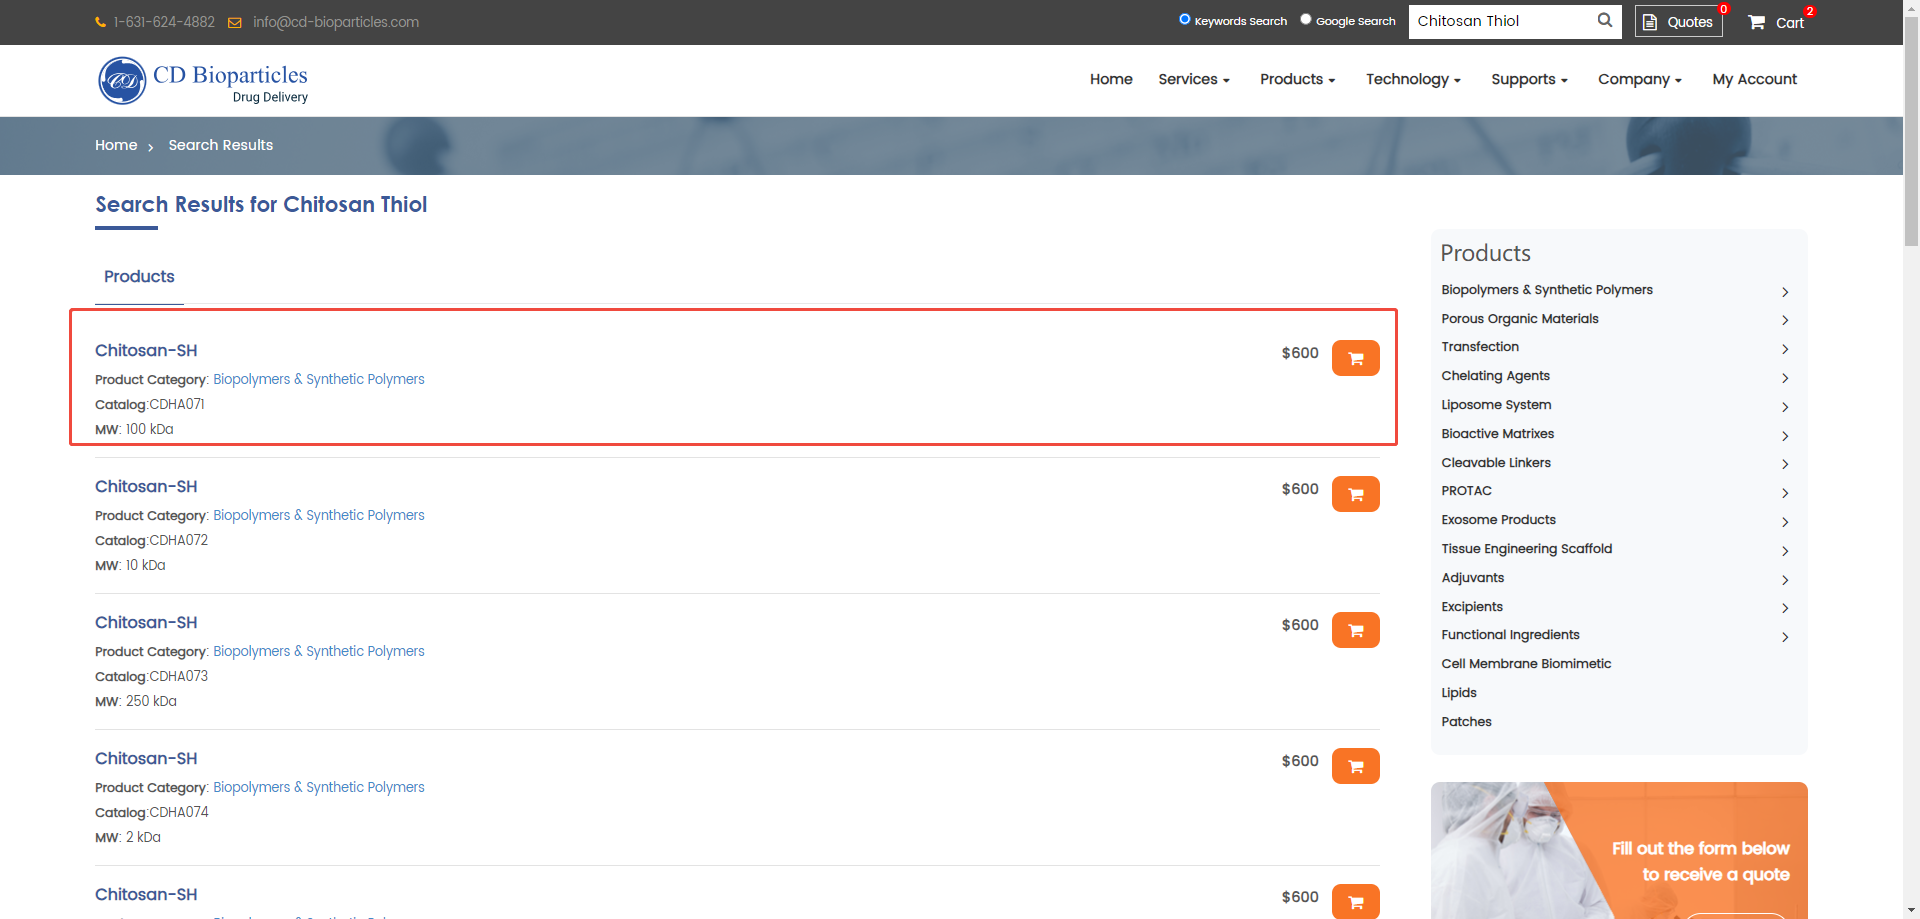
Task: Expand the Services dropdown menu
Action: [x=1194, y=79]
